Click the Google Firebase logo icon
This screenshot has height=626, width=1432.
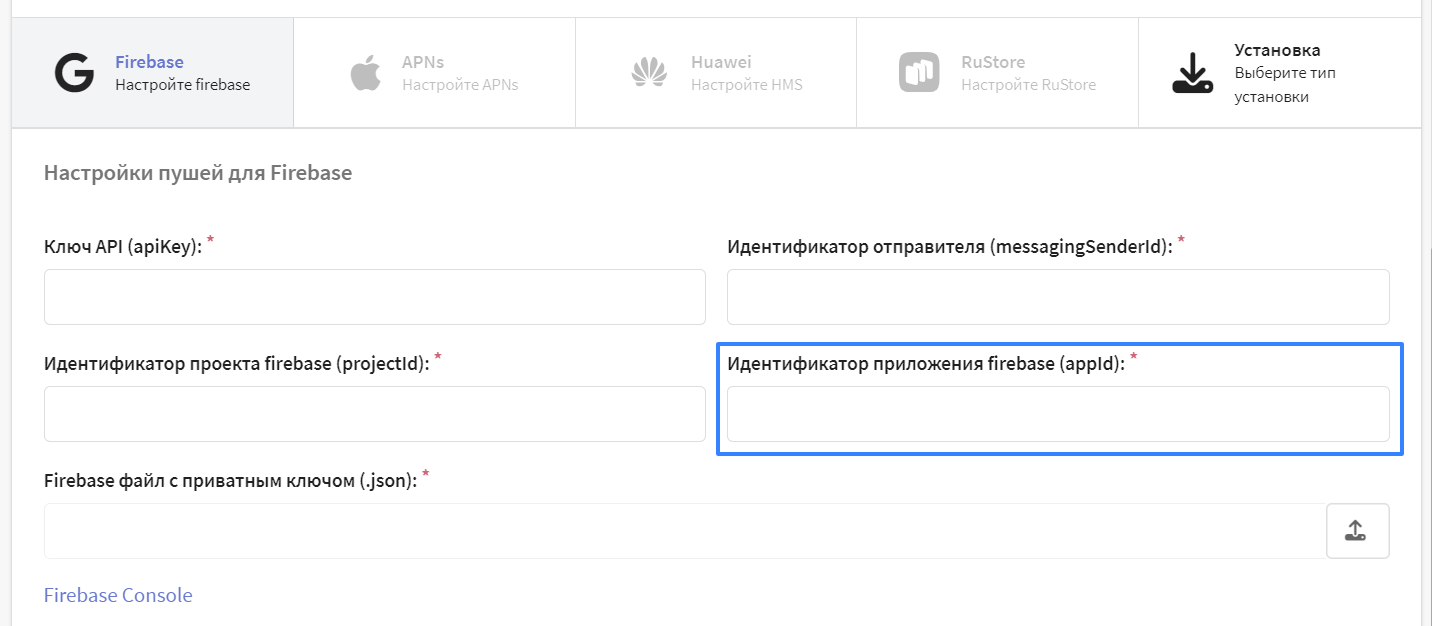(x=74, y=73)
